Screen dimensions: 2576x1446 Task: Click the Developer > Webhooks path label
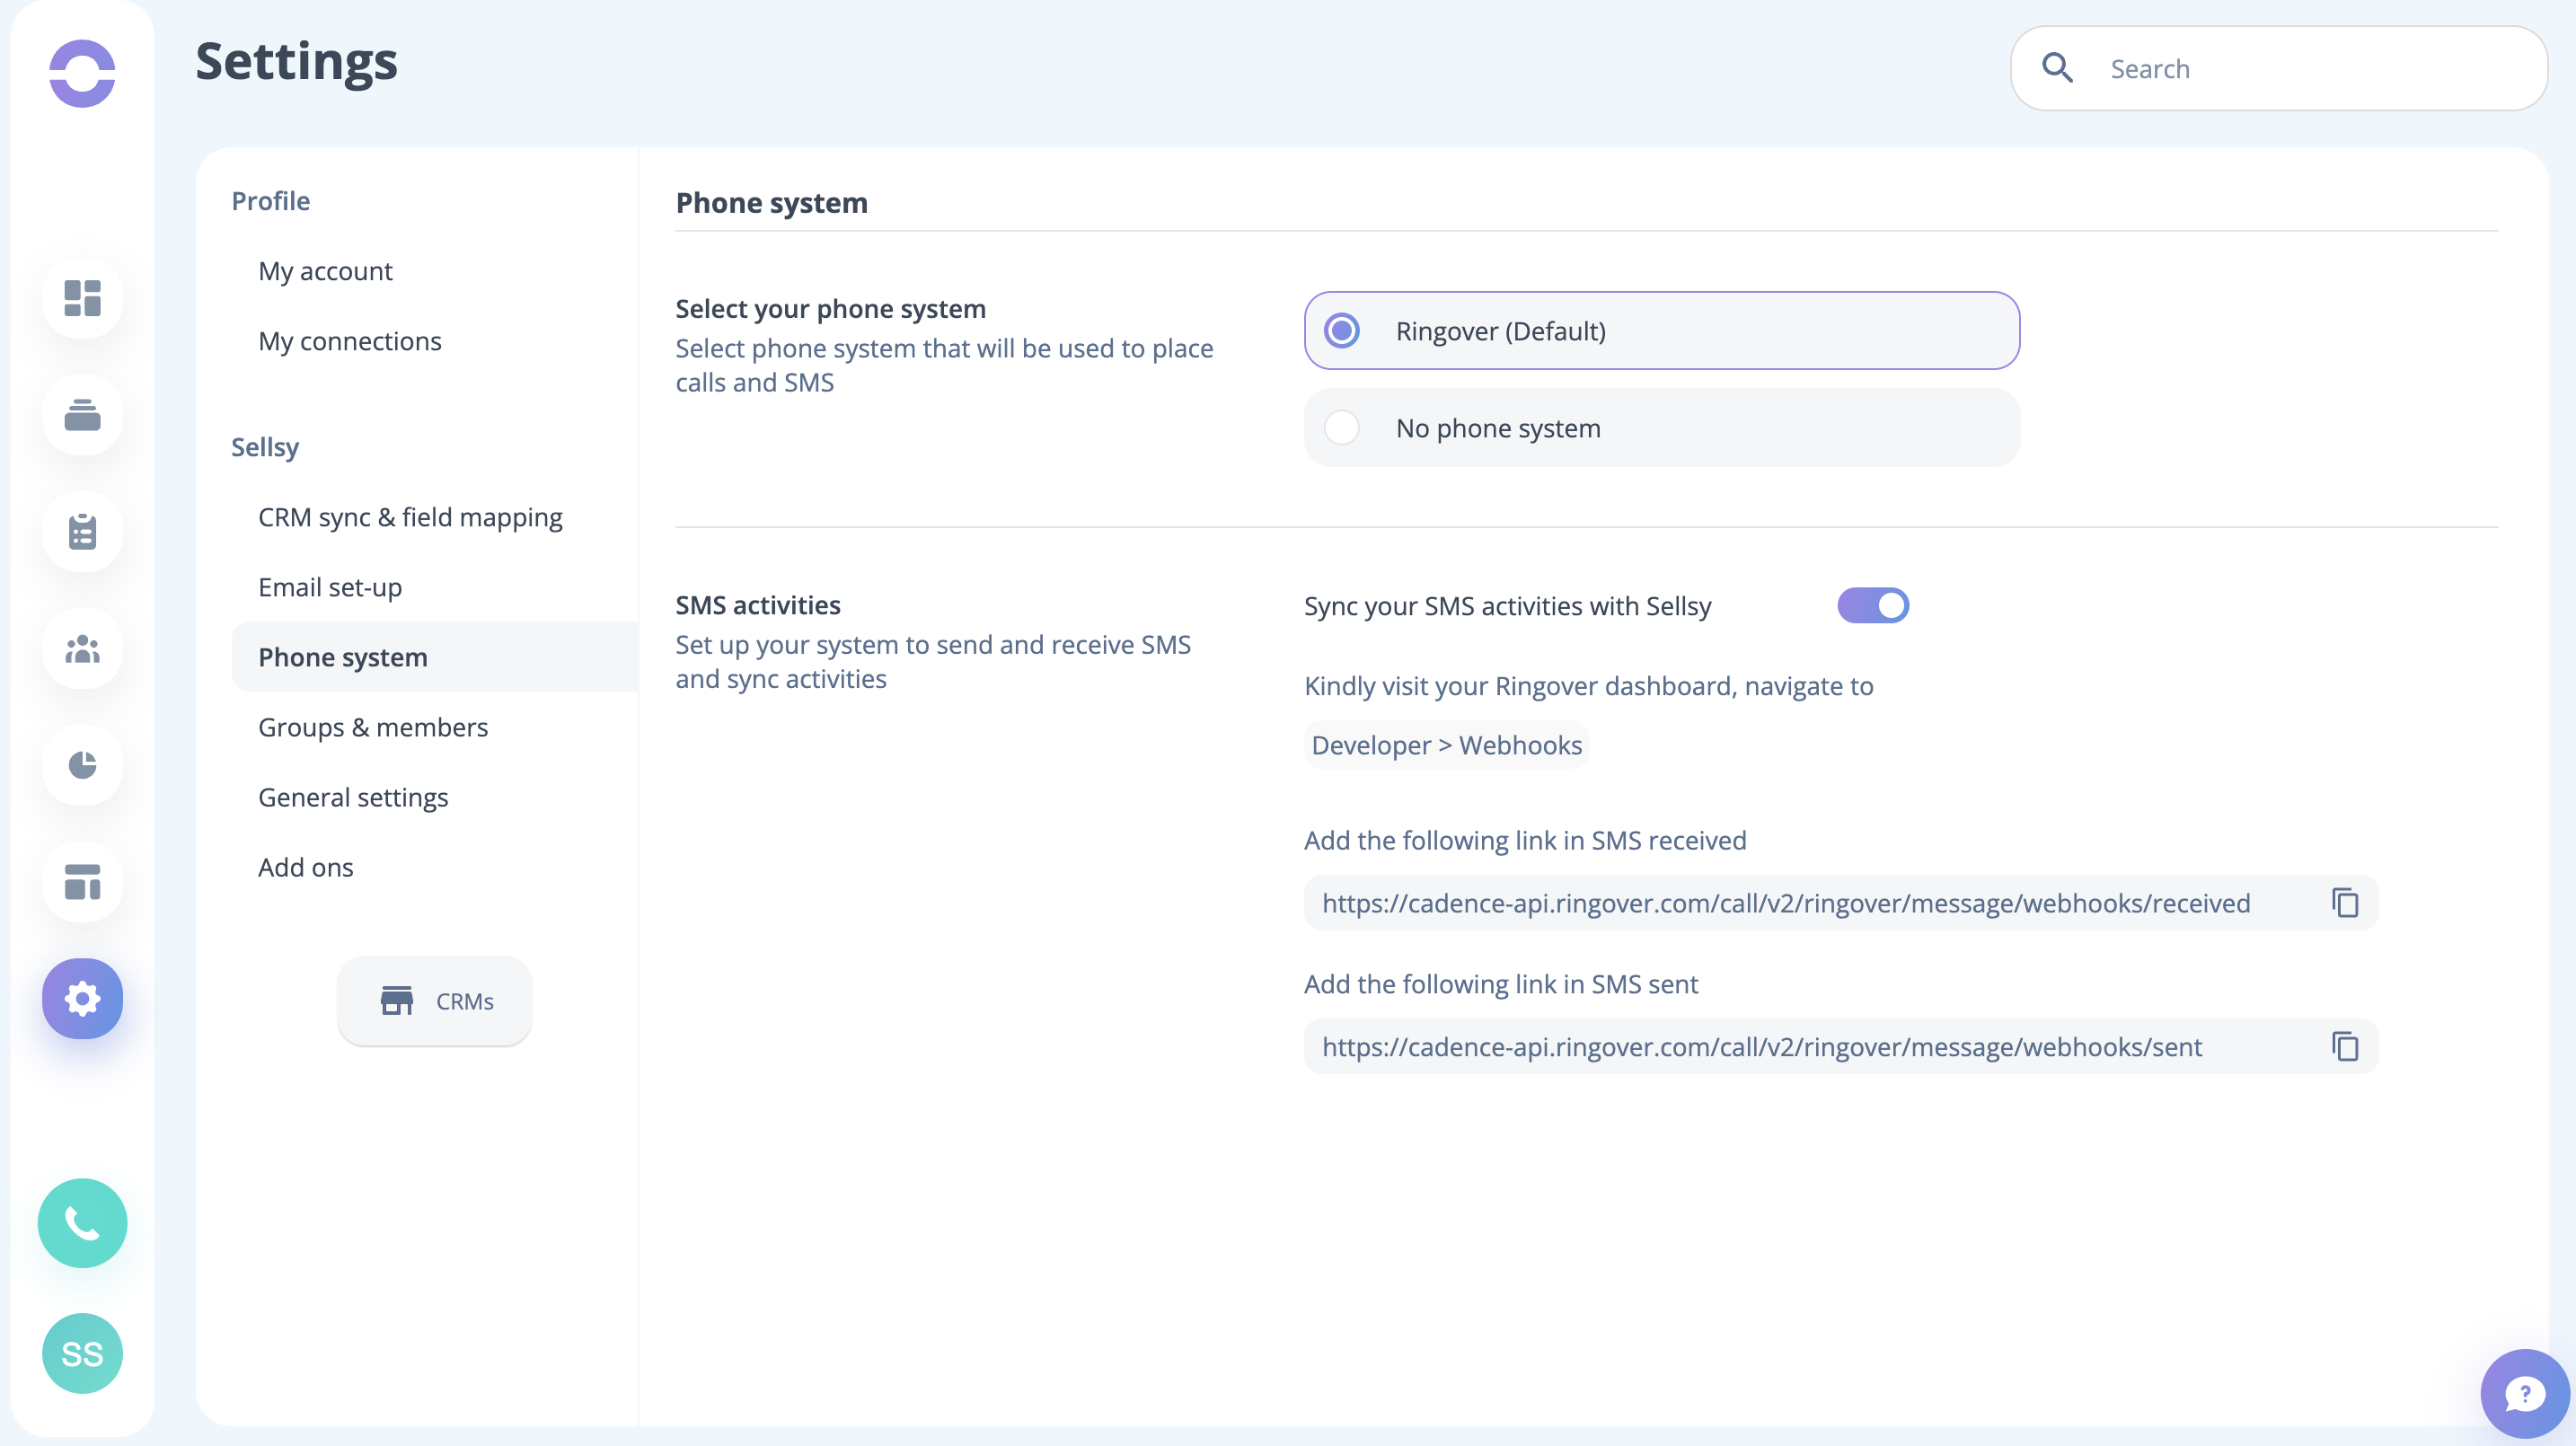pyautogui.click(x=1446, y=745)
